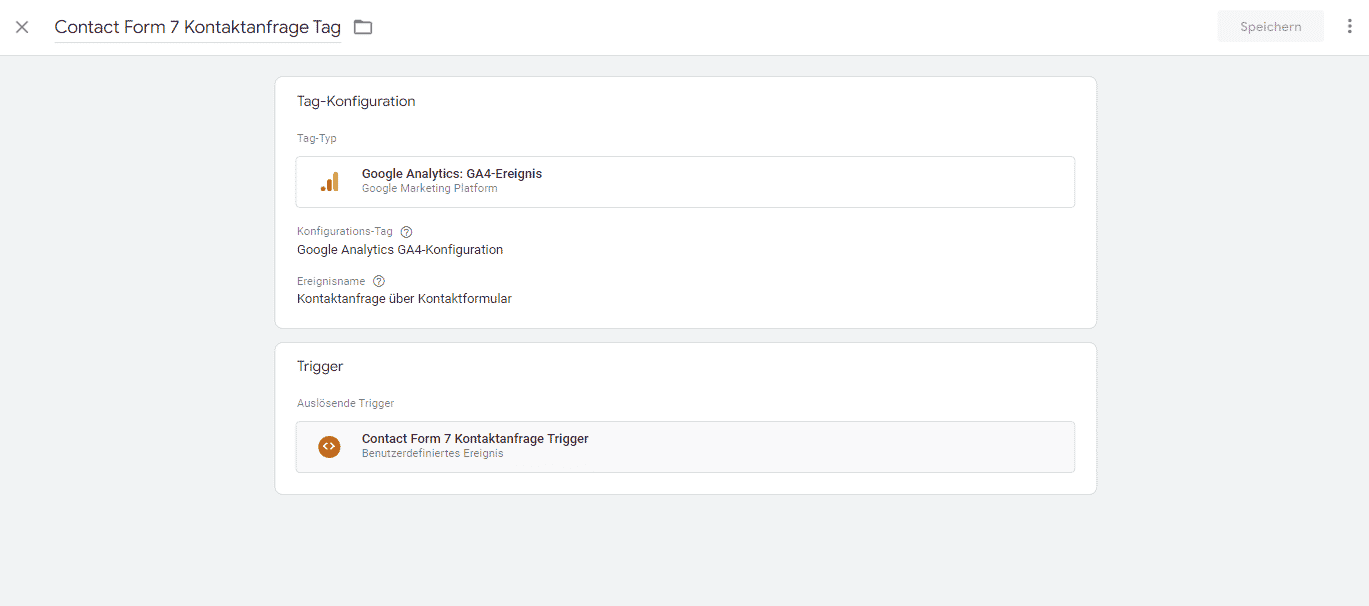1369x606 pixels.
Task: Click the Google Marketing Platform subtitle
Action: 429,188
